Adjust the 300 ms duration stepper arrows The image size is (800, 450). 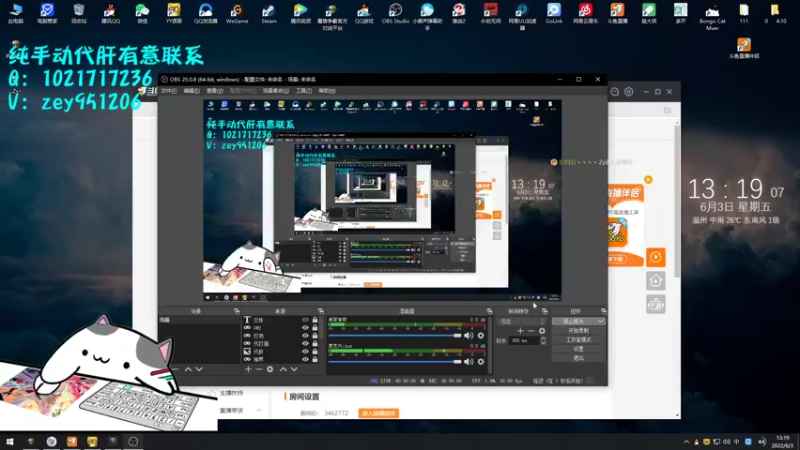543,340
